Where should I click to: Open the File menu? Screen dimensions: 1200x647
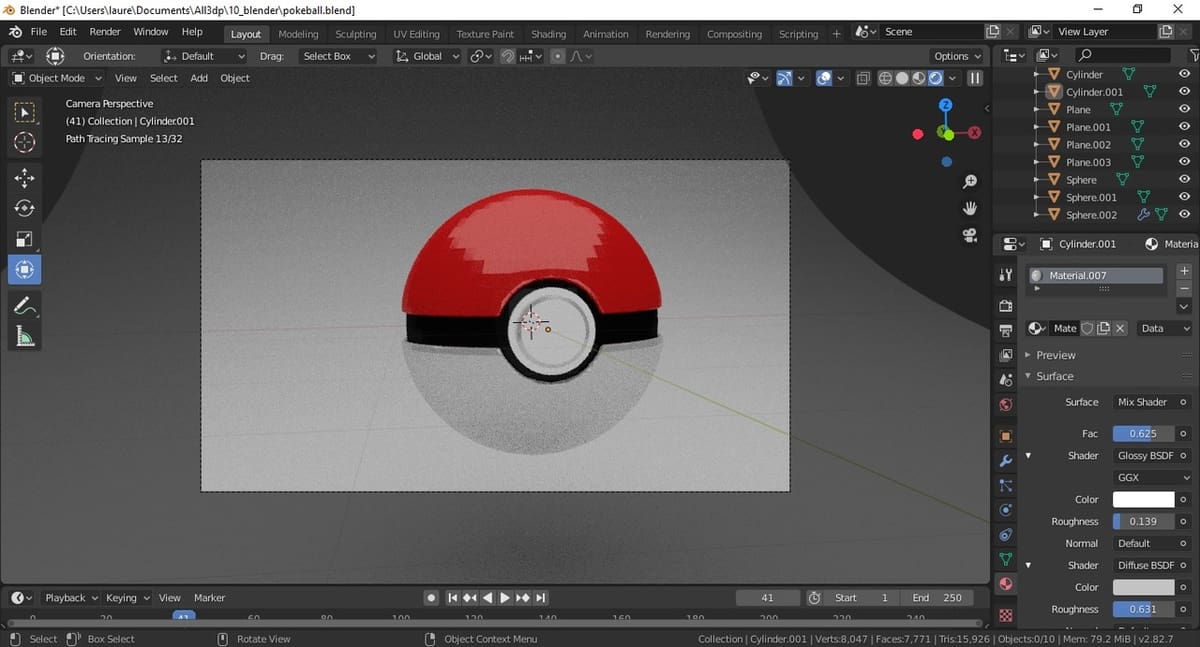pyautogui.click(x=39, y=32)
